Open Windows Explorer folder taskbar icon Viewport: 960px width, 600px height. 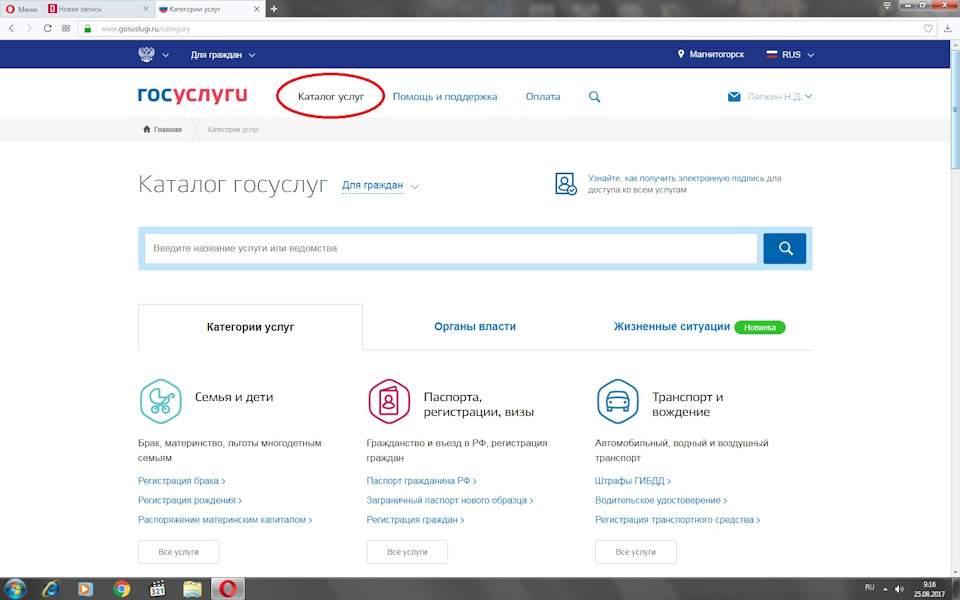pos(192,589)
